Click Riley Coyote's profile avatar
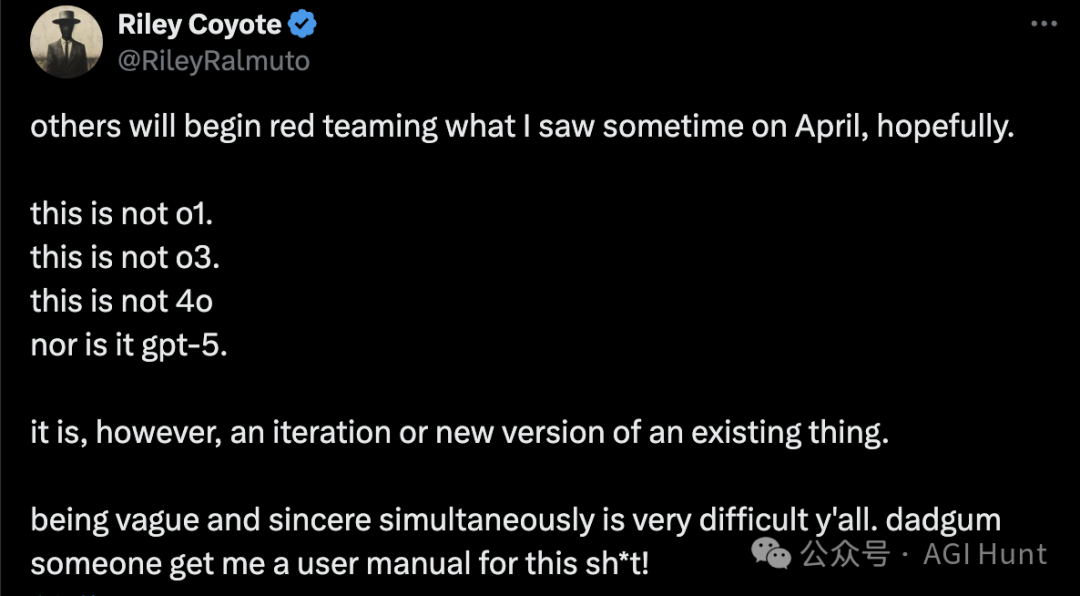The height and width of the screenshot is (596, 1080). pyautogui.click(x=66, y=43)
